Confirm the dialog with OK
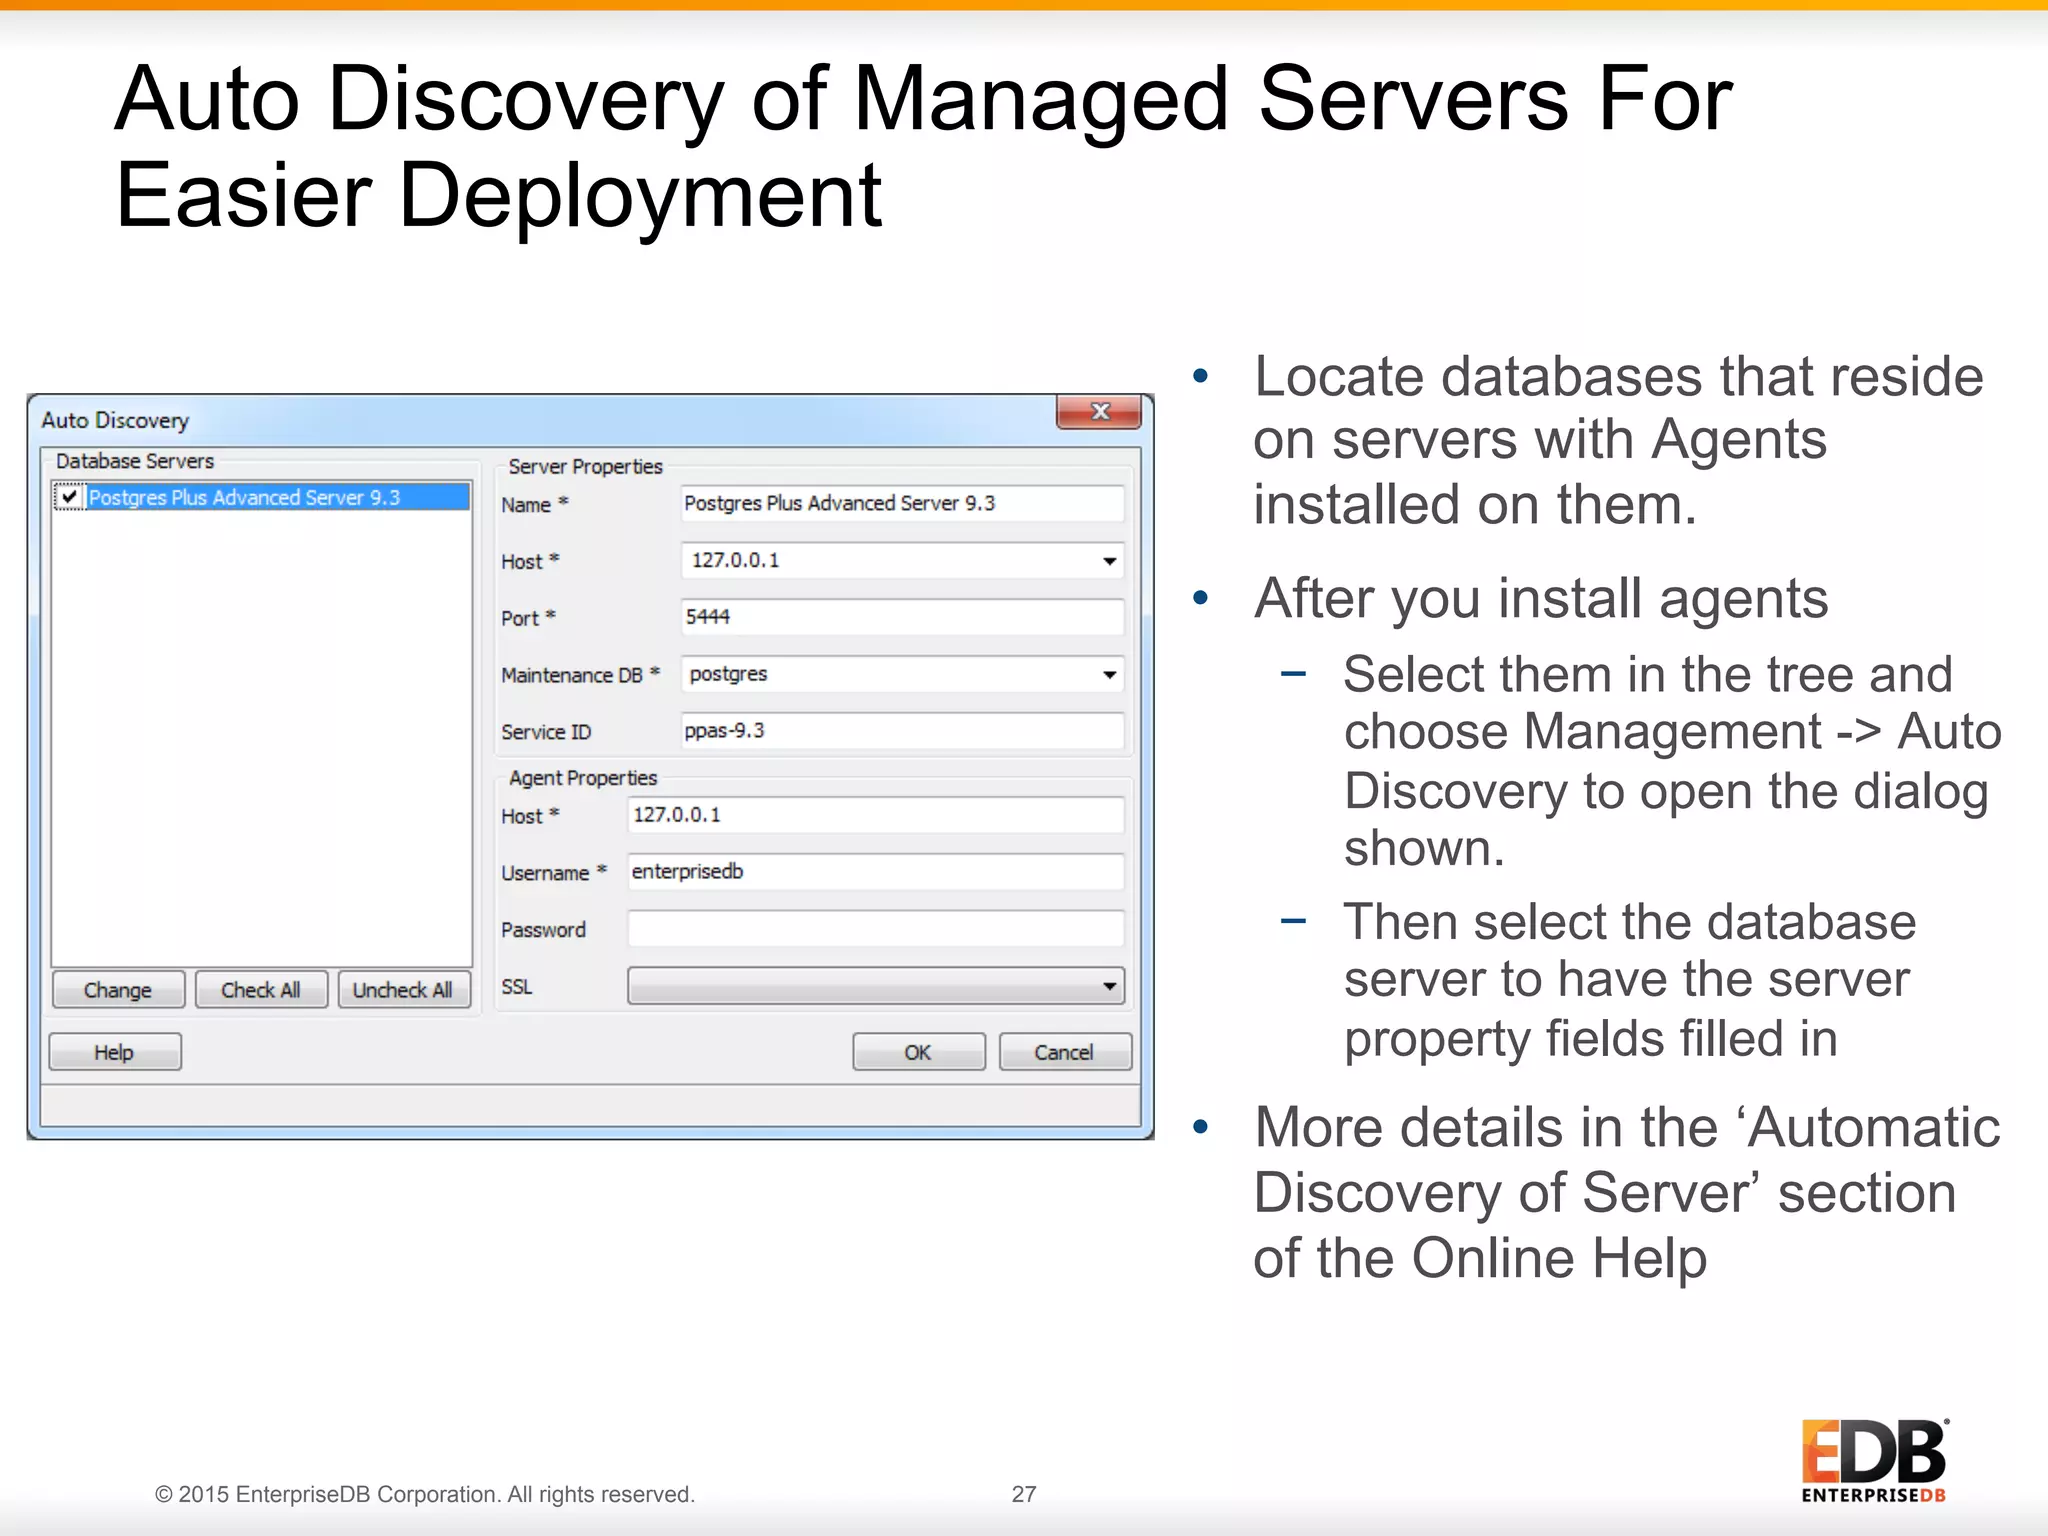The image size is (2048, 1536). [918, 1052]
